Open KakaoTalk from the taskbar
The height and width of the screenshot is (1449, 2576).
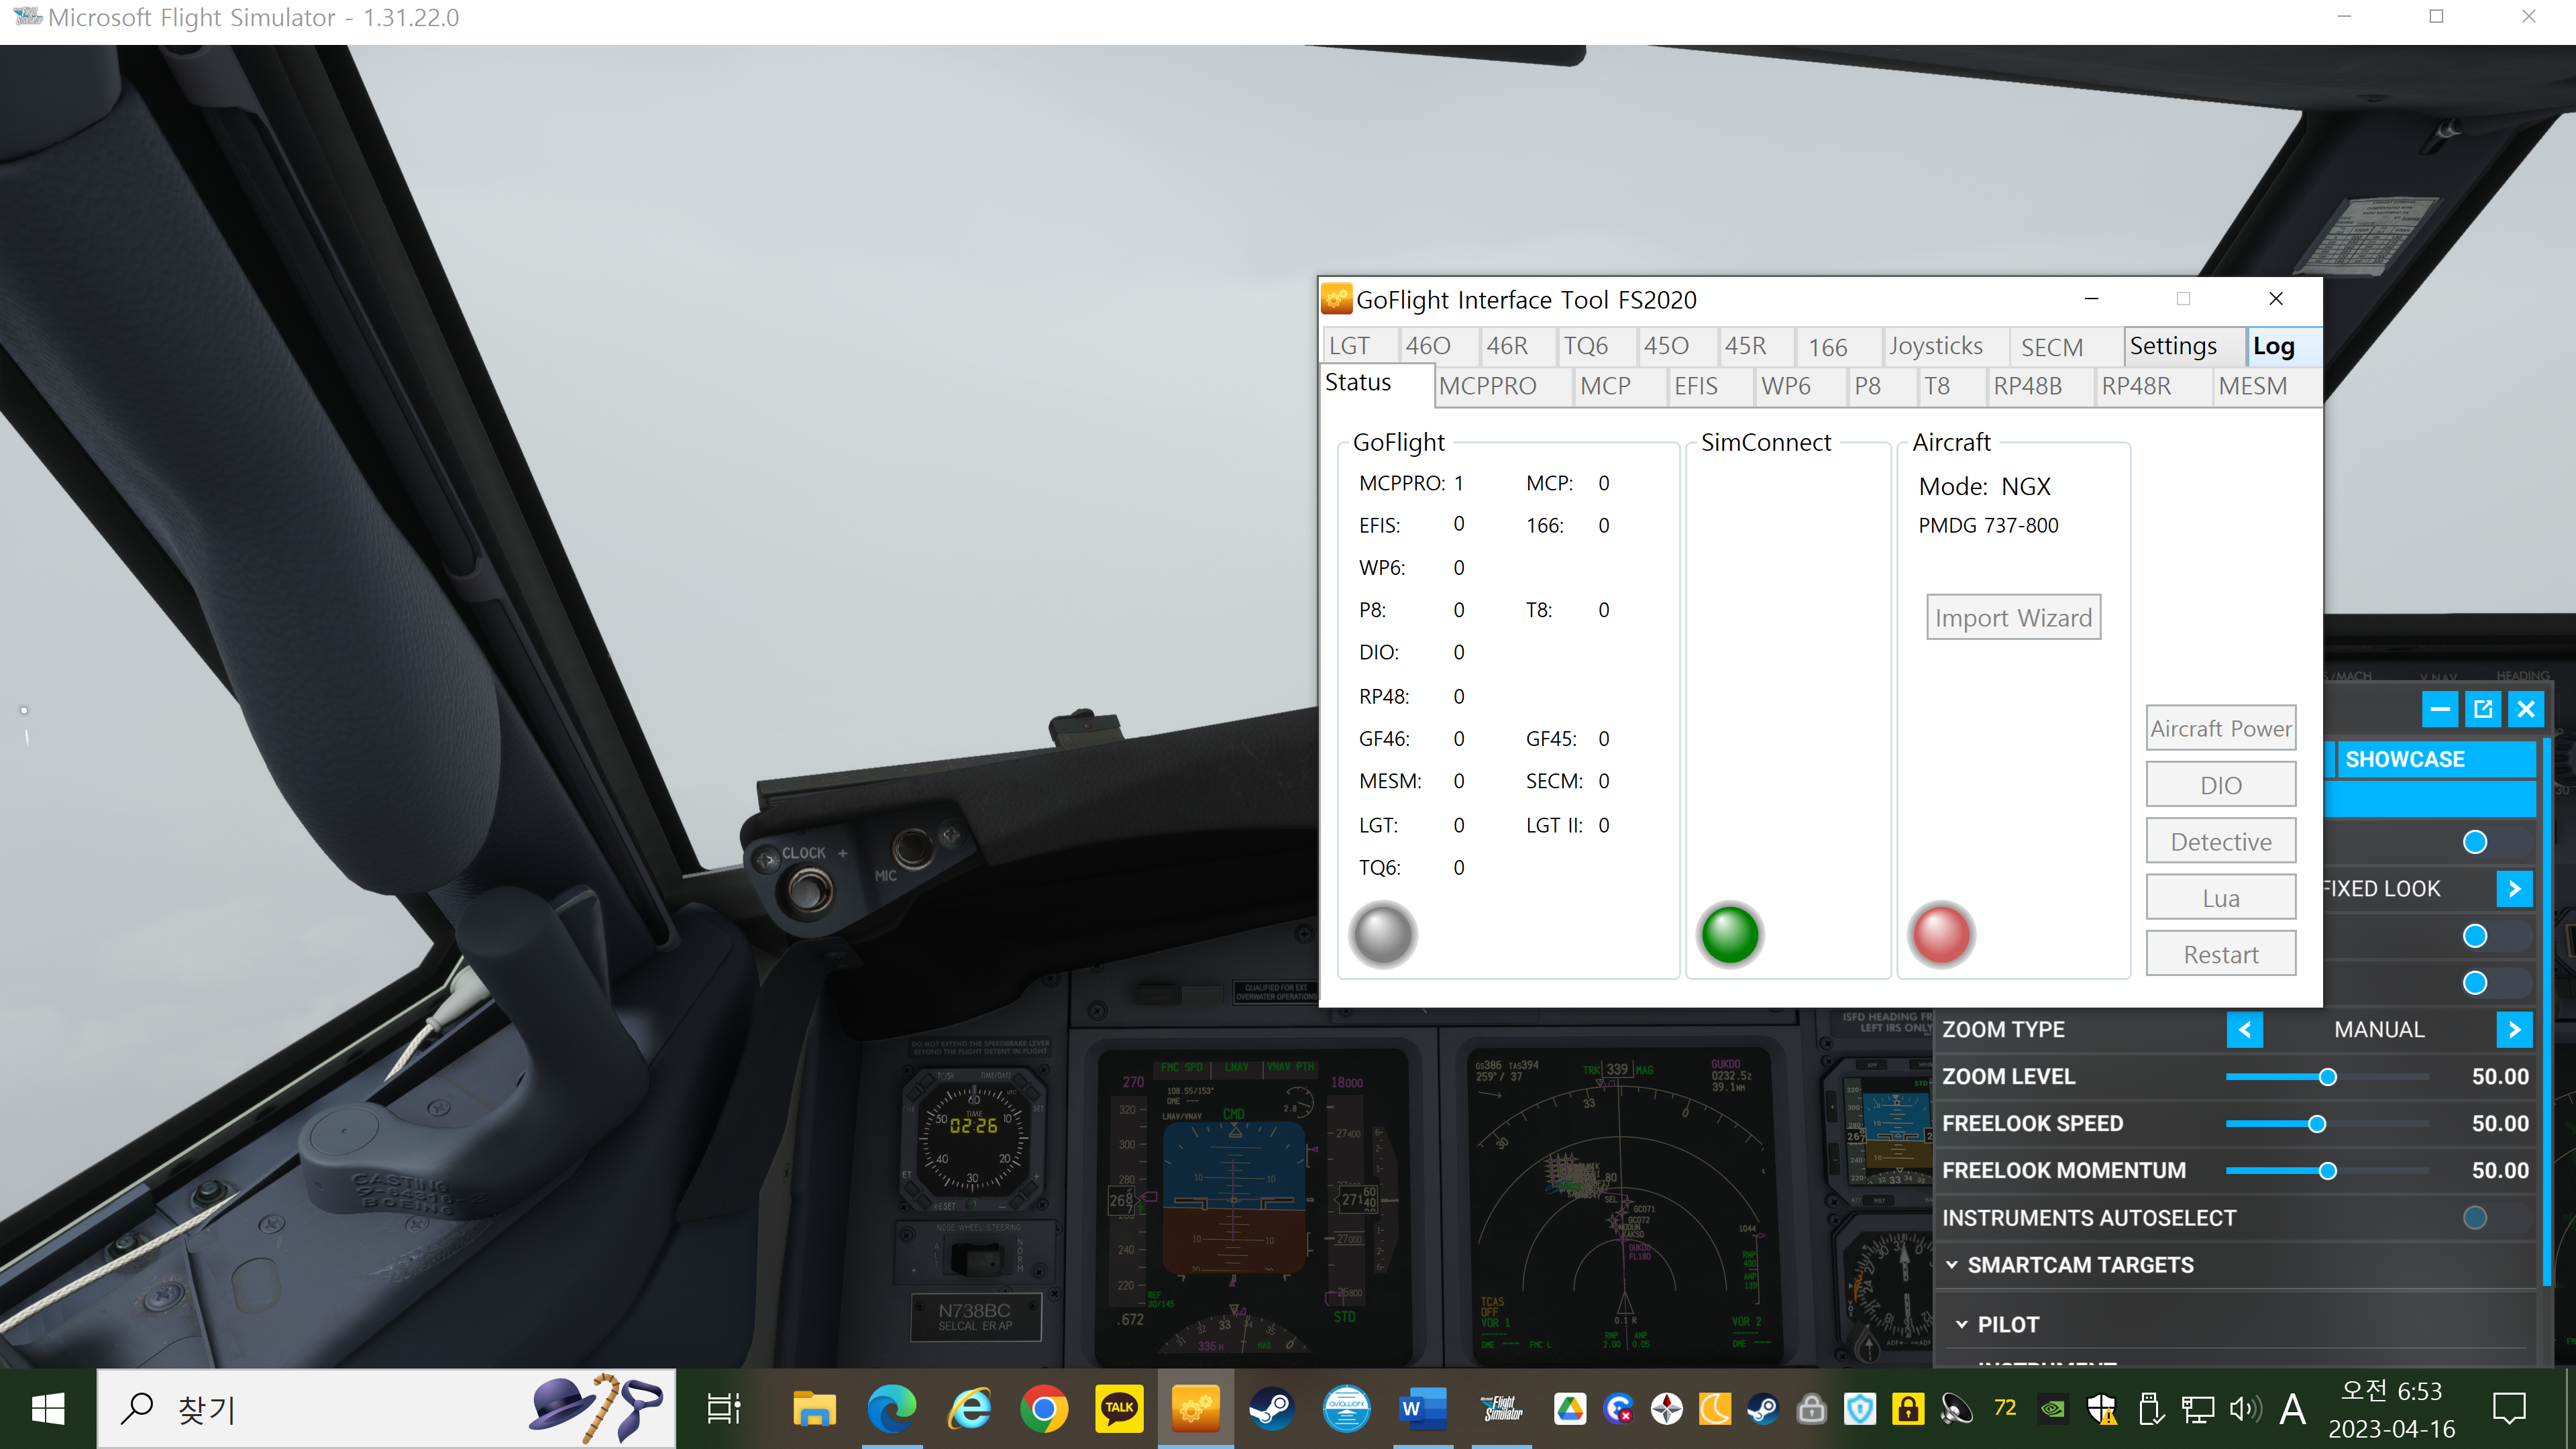pyautogui.click(x=1119, y=1409)
